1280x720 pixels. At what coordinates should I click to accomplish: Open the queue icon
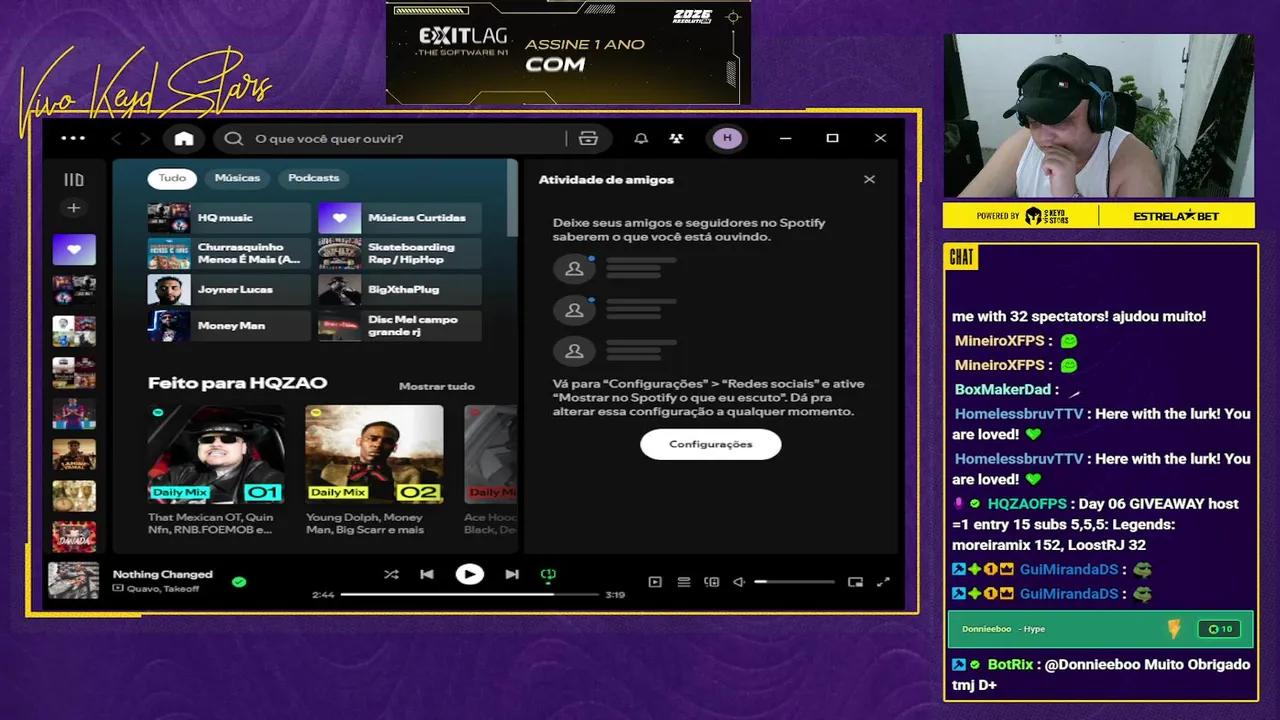[x=684, y=582]
